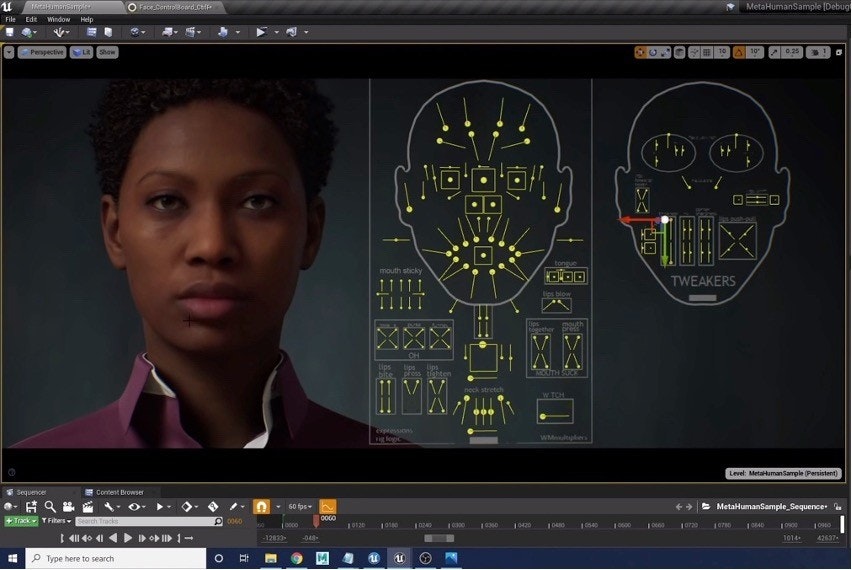The width and height of the screenshot is (852, 570).
Task: Click the Play button in main toolbar
Action: [x=261, y=32]
